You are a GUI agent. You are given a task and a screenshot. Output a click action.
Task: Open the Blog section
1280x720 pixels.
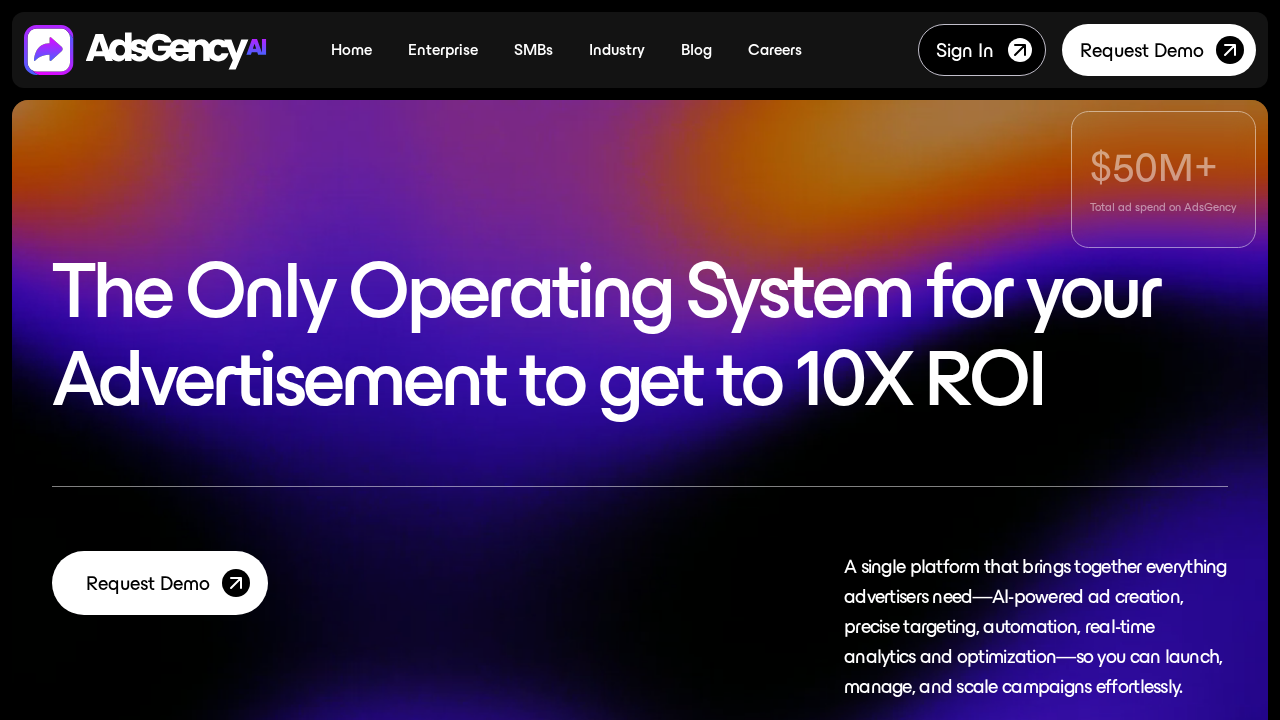tap(696, 49)
